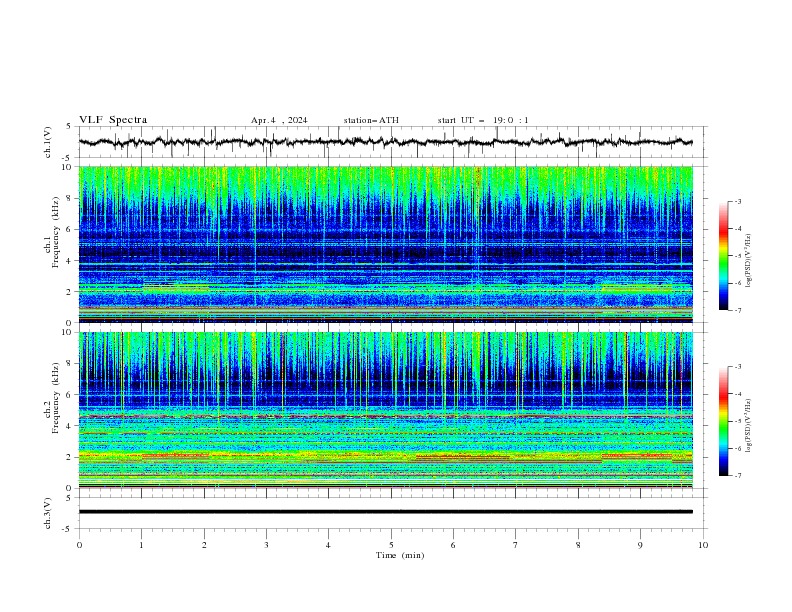Viewport: 792px width, 612px height.
Task: Click the 'ch.1(V)' axis label
Action: (x=48, y=143)
